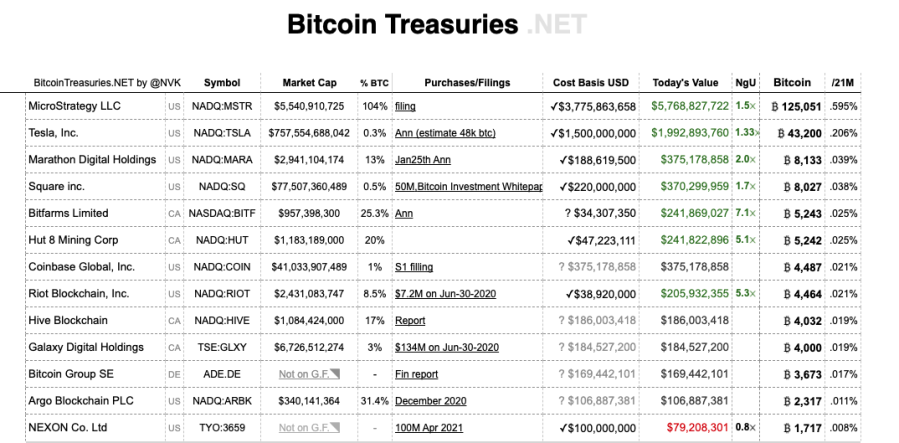Click the Bitcoin Treasuries .NET title

click(437, 25)
